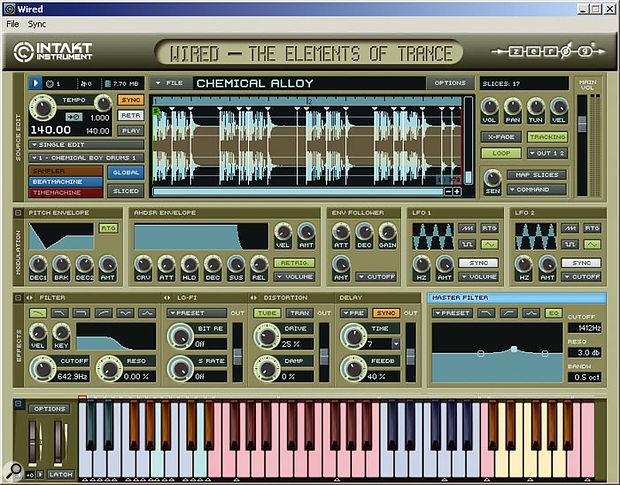The height and width of the screenshot is (485, 620).
Task: Select the sixth filter shape icon in Filter
Action: tap(147, 313)
